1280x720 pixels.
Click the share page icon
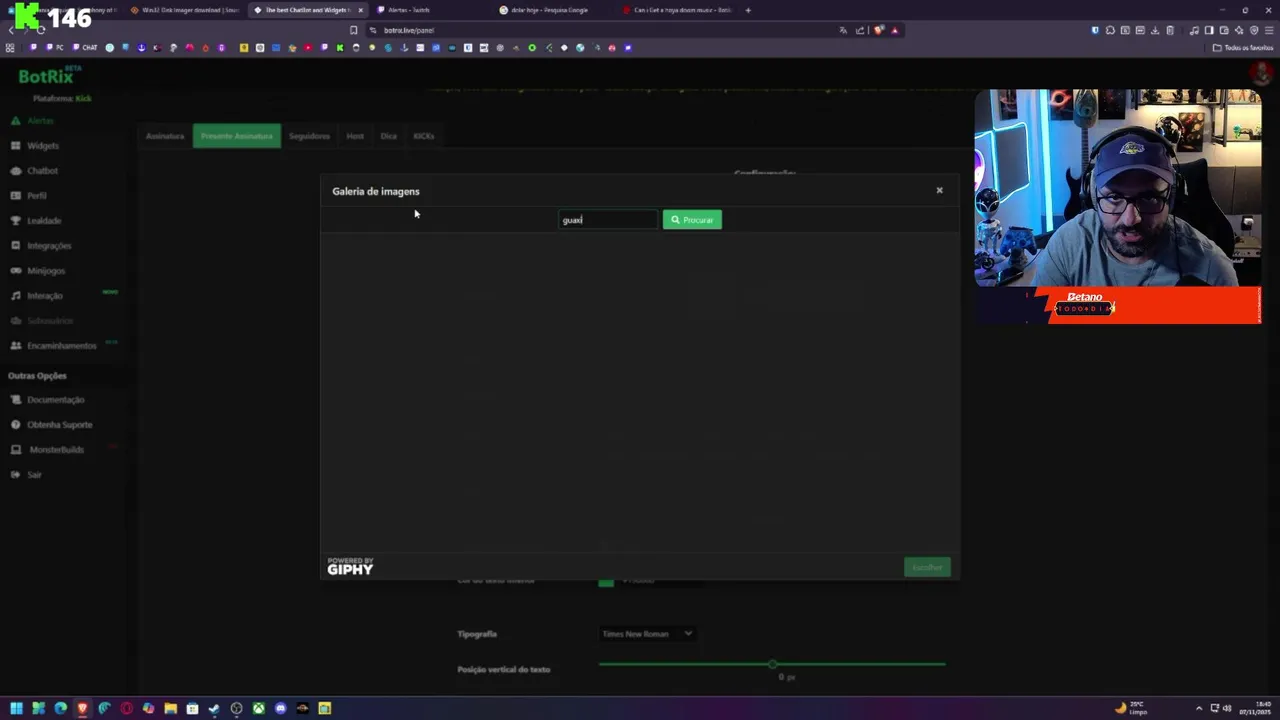pyautogui.click(x=859, y=30)
